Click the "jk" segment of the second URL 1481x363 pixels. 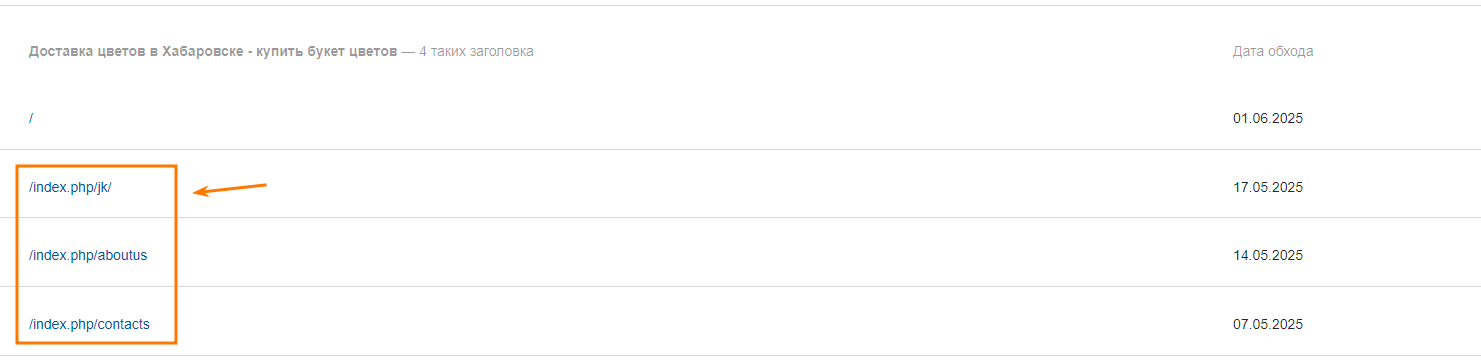[x=103, y=187]
